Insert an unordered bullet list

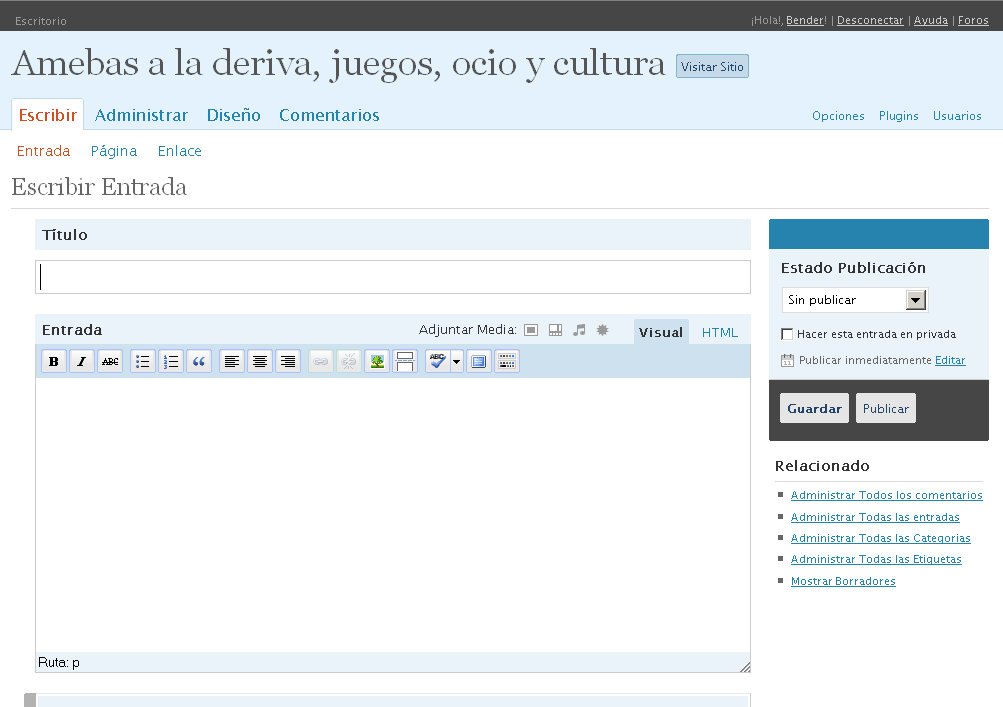click(x=143, y=362)
